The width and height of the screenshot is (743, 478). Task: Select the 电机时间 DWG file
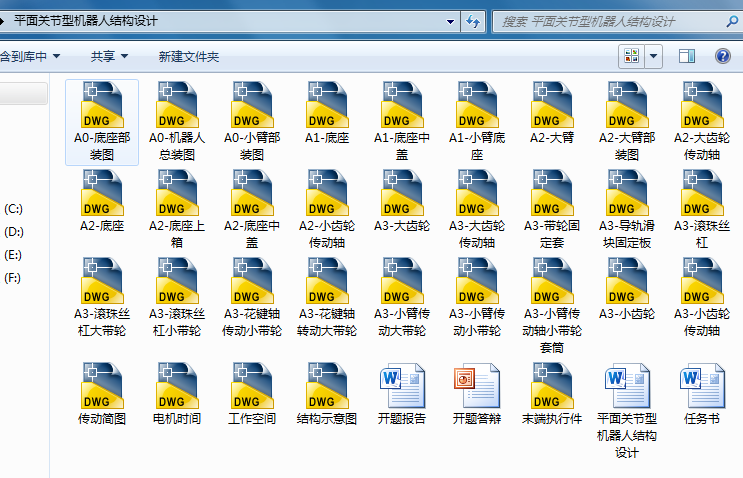[x=177, y=394]
